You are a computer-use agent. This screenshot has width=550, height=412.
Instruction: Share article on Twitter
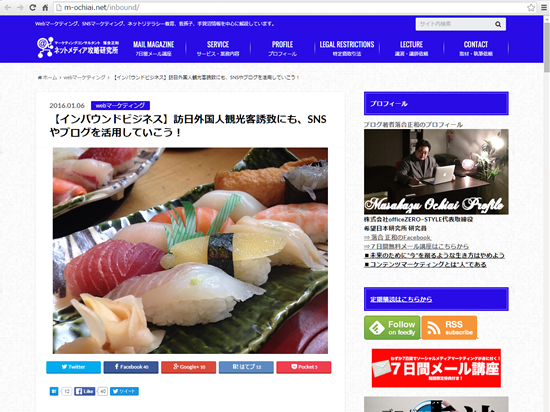[x=73, y=367]
